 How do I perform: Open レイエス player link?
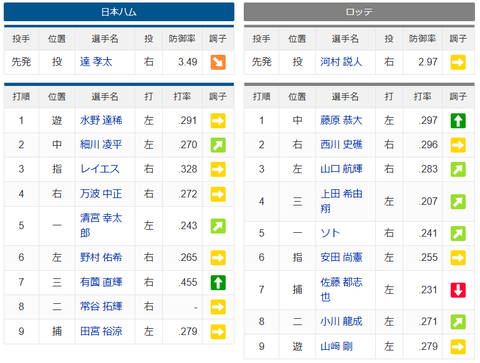coord(100,169)
